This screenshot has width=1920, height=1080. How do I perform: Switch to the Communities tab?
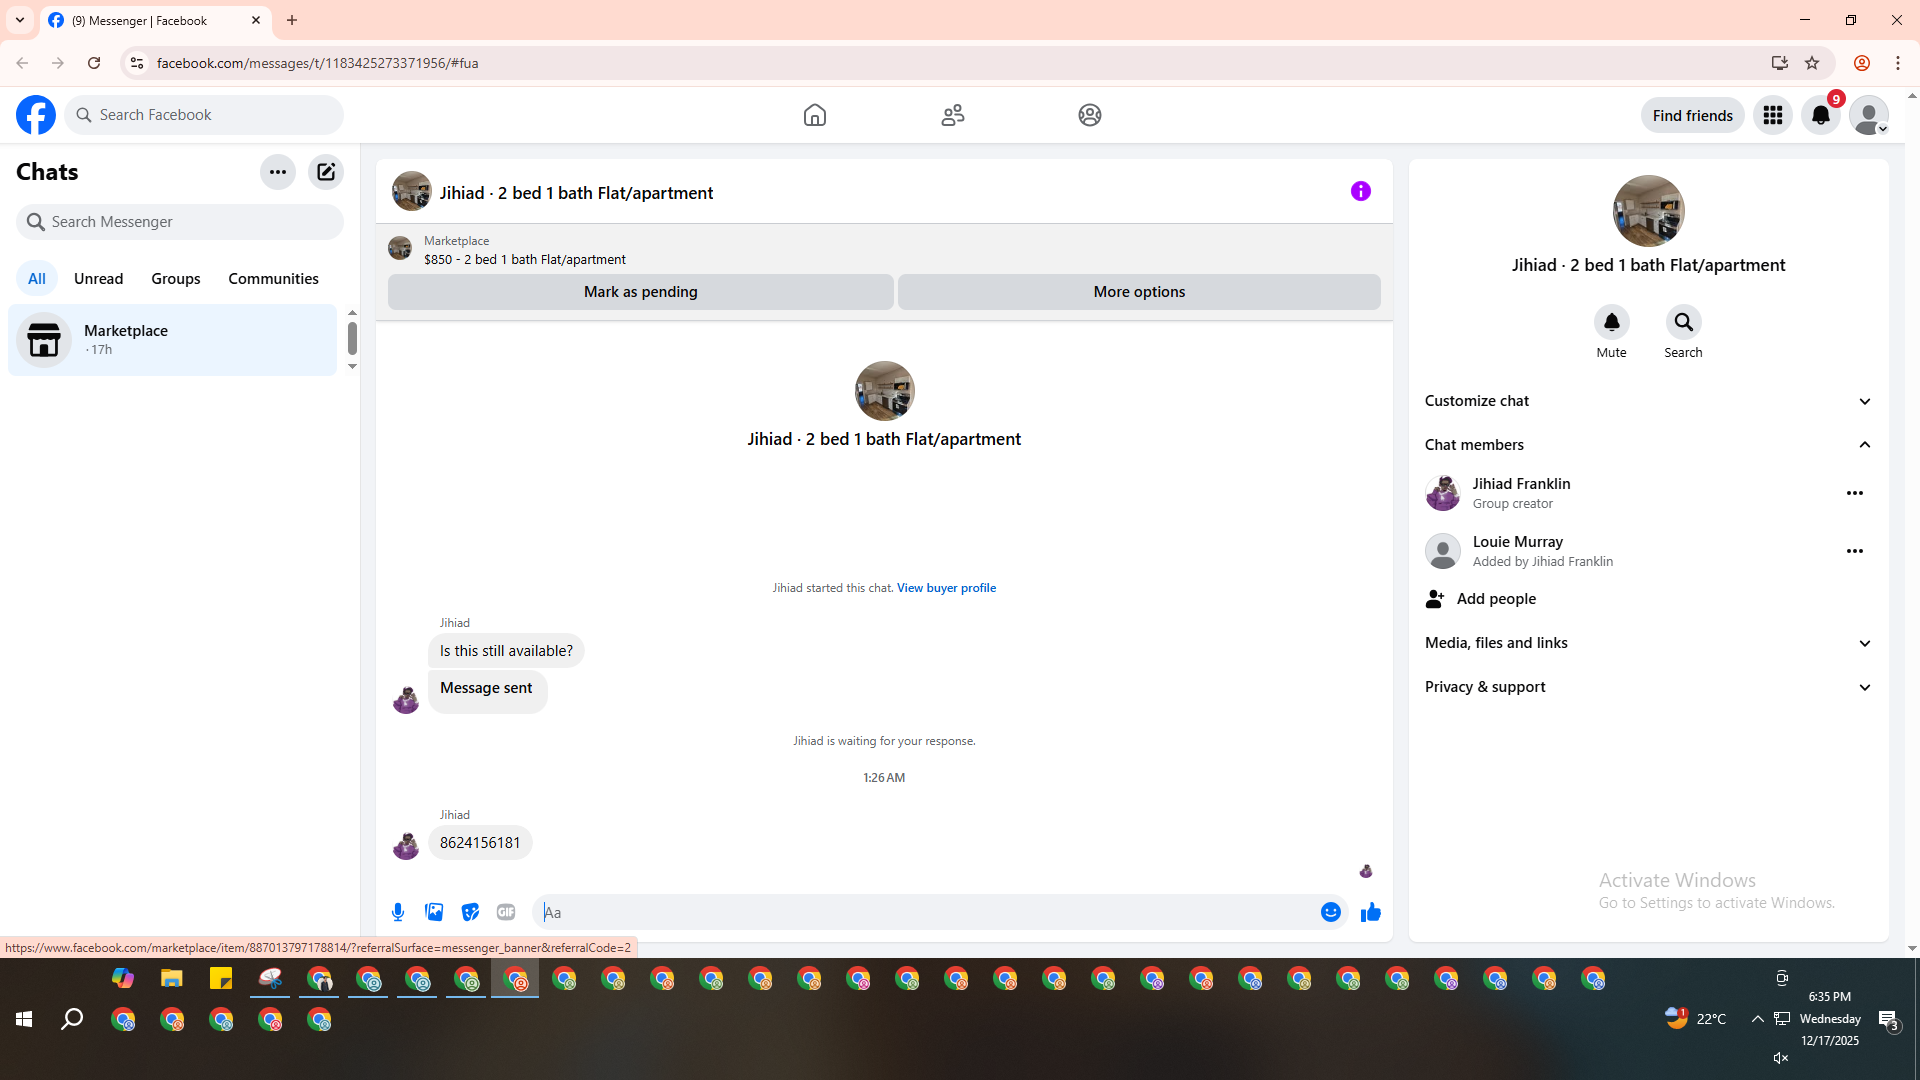click(273, 279)
